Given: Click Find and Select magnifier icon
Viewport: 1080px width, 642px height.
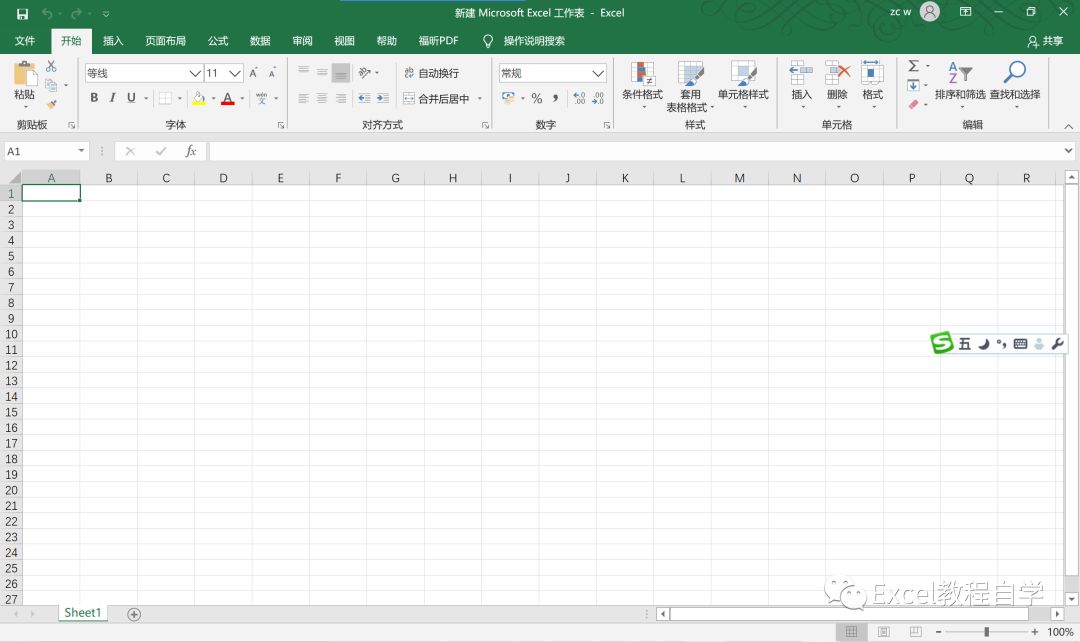Looking at the screenshot, I should [1014, 74].
